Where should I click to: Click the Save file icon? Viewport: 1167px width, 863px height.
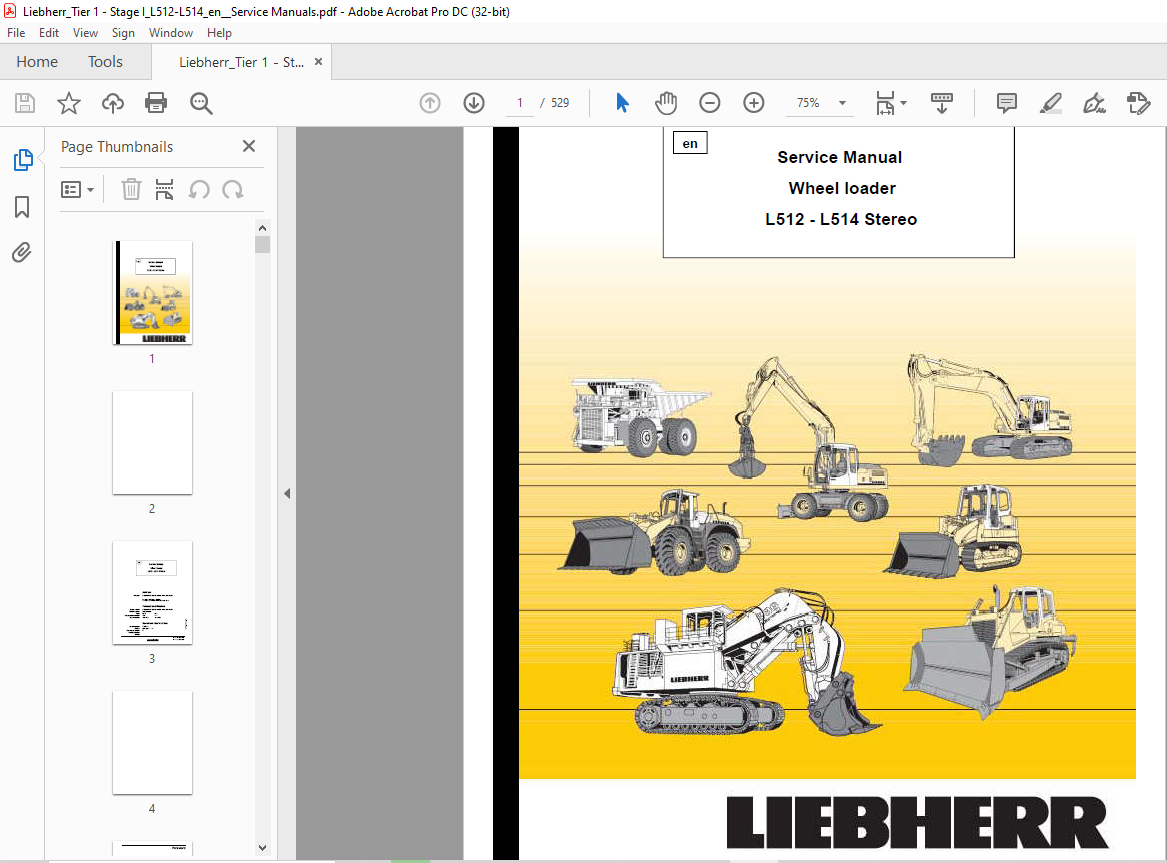coord(25,103)
